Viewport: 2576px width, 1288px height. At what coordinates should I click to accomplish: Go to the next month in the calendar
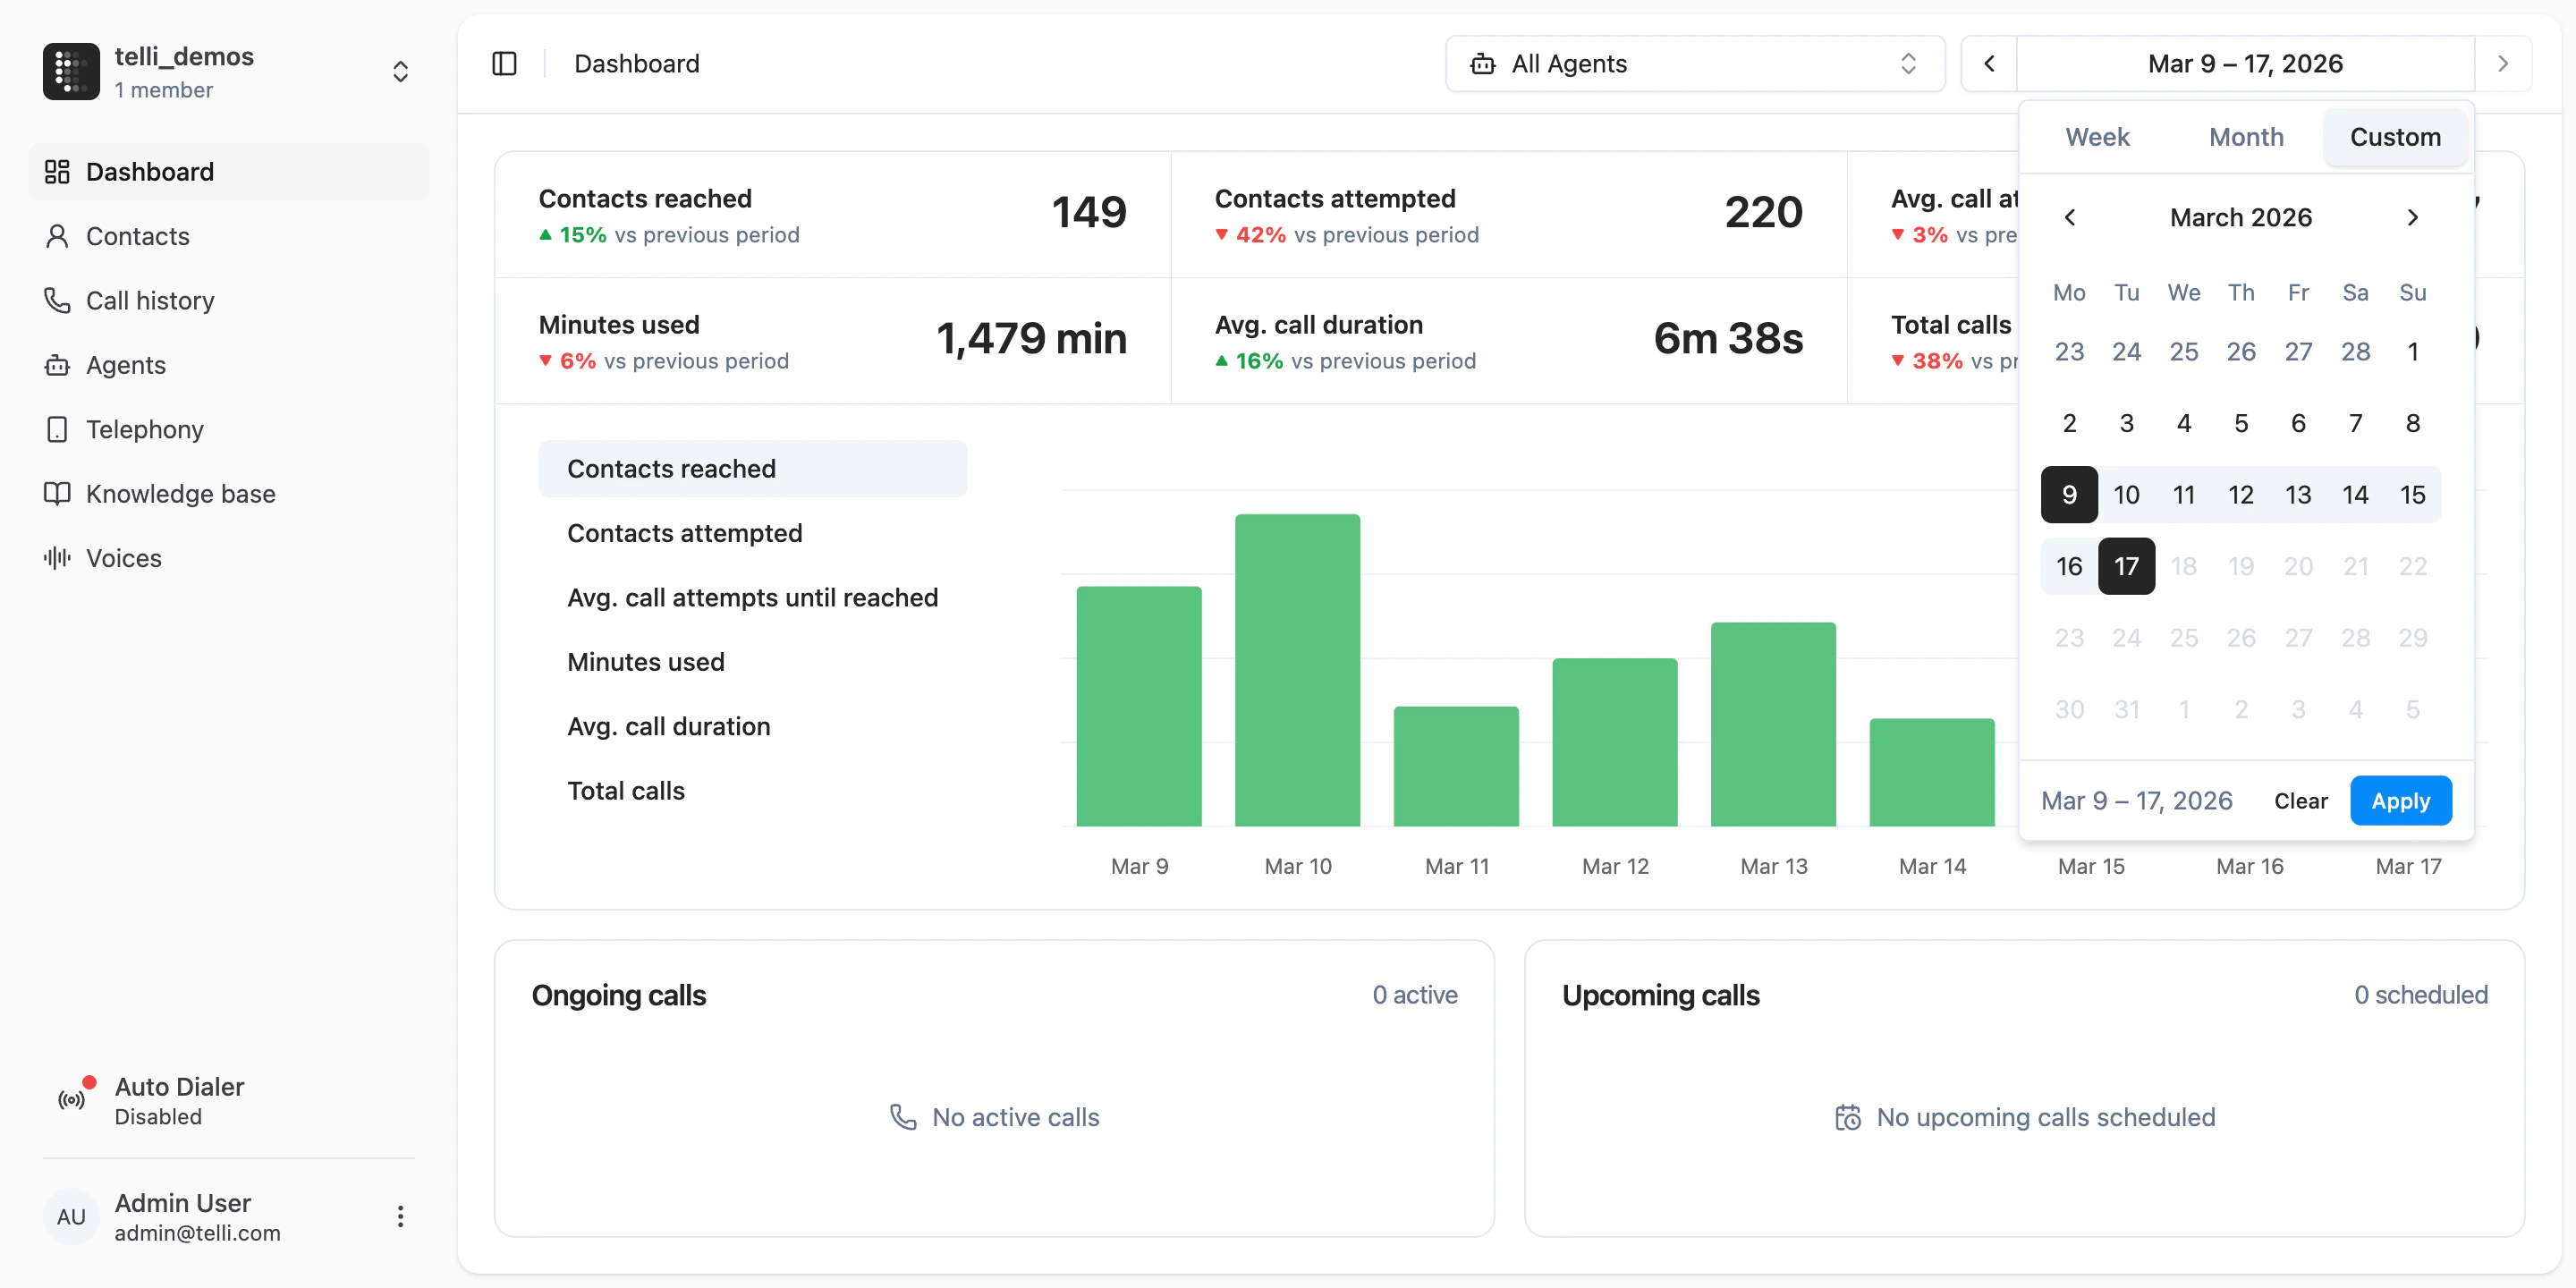(x=2413, y=217)
